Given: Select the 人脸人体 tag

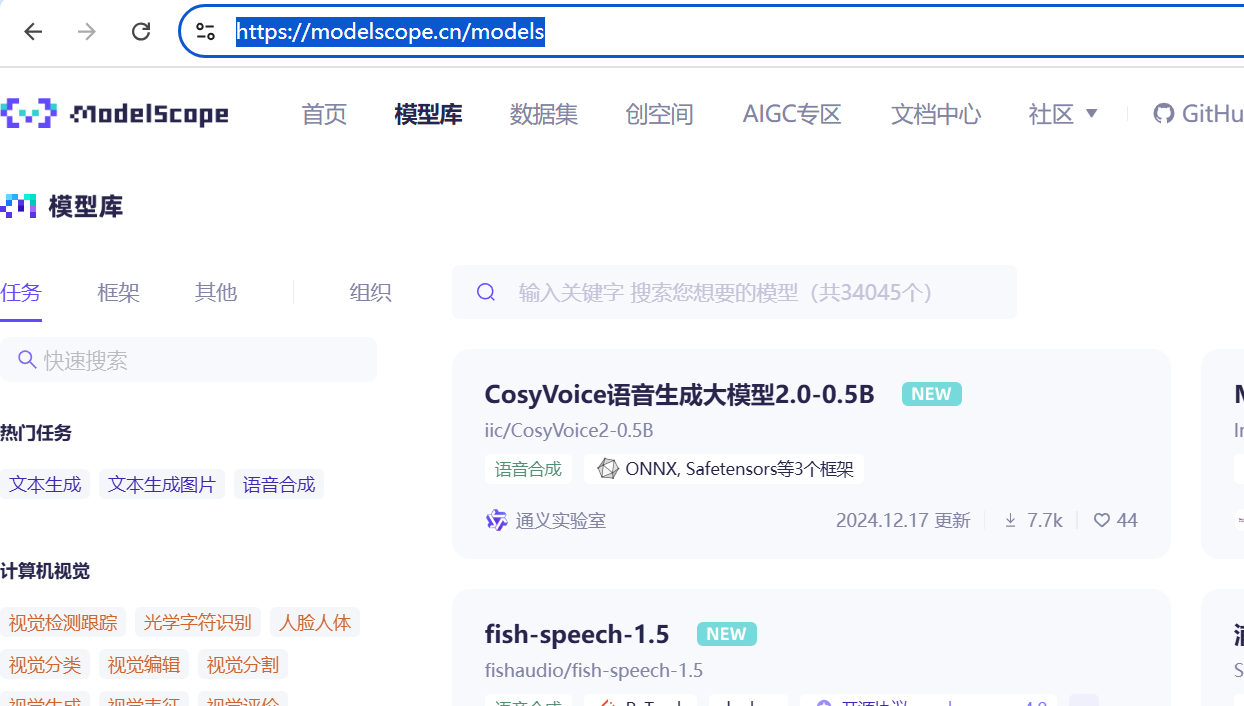Looking at the screenshot, I should pyautogui.click(x=315, y=622).
